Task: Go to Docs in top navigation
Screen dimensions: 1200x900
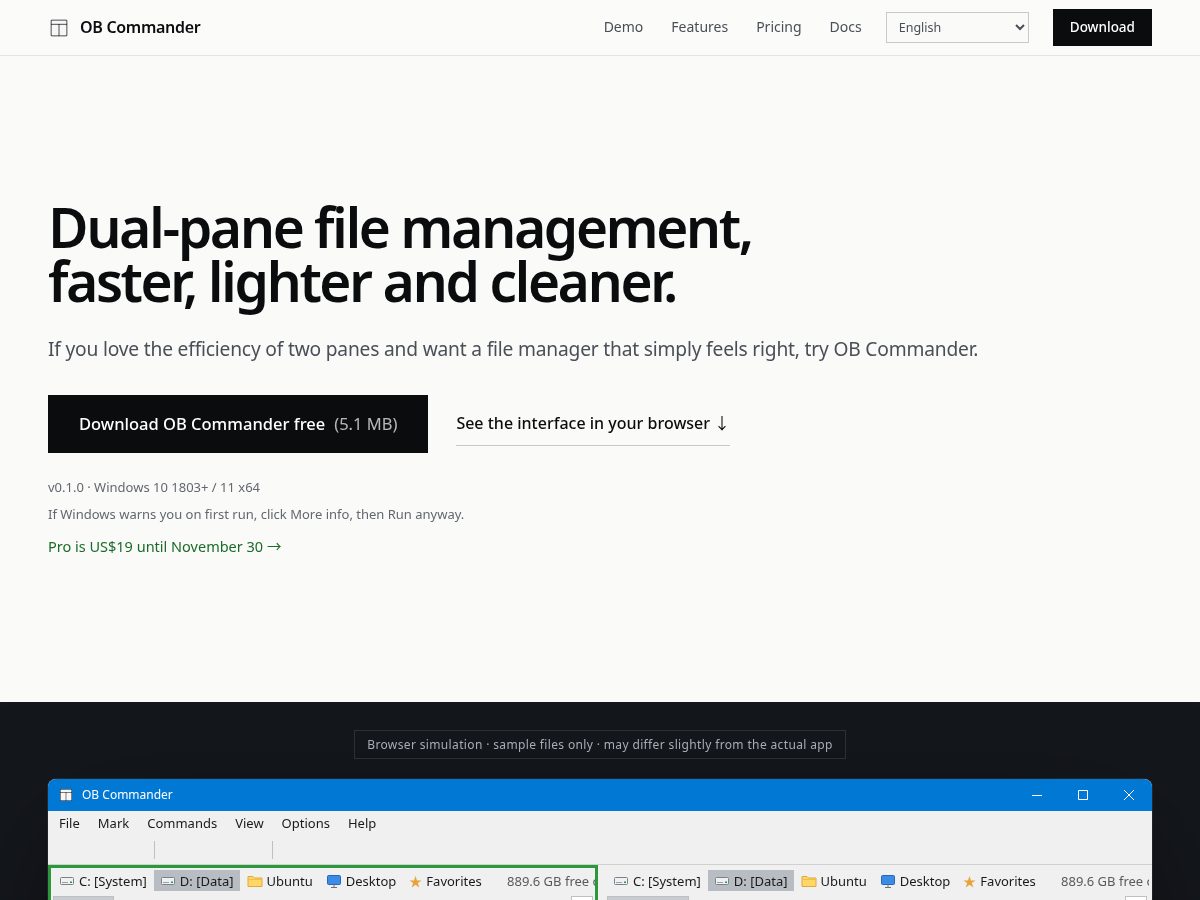Action: pos(845,27)
